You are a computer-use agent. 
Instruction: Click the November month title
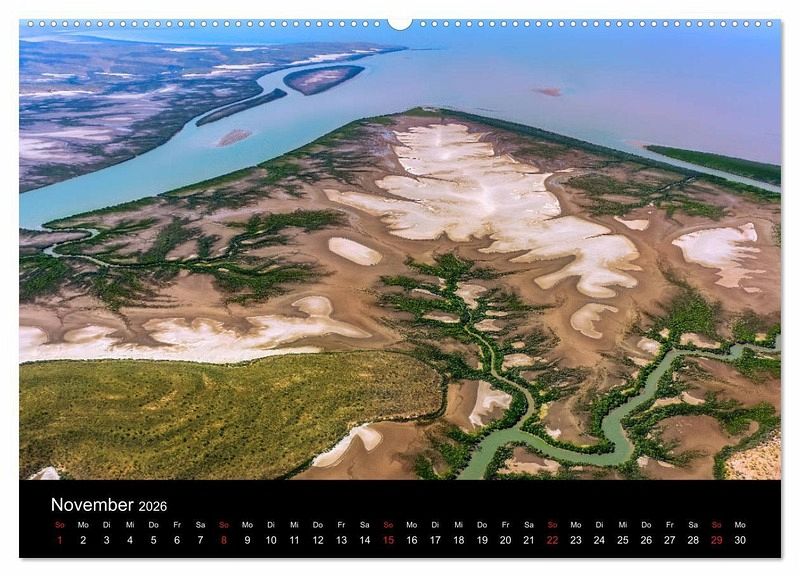click(x=92, y=505)
